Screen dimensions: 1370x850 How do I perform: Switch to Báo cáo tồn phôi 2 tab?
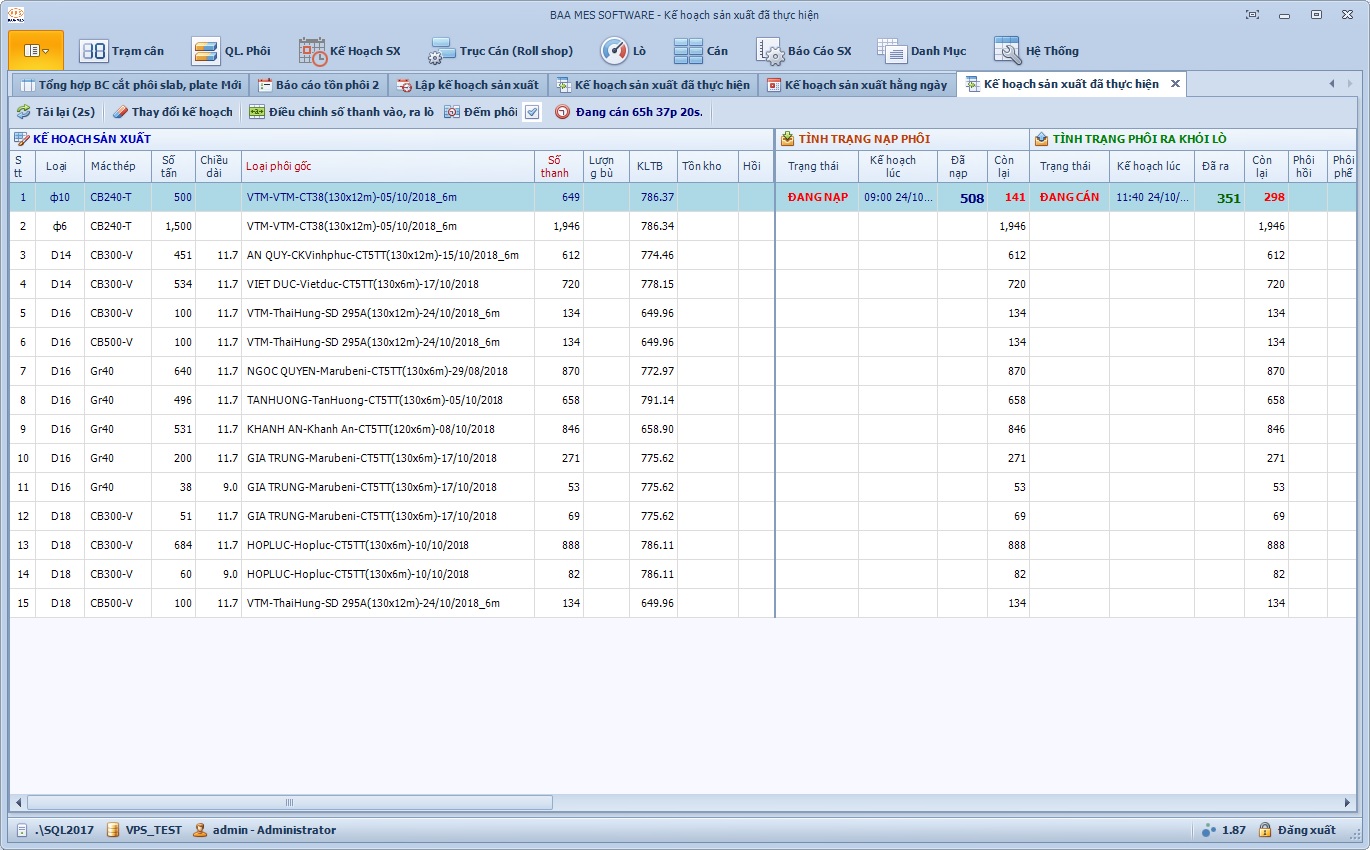coord(318,85)
